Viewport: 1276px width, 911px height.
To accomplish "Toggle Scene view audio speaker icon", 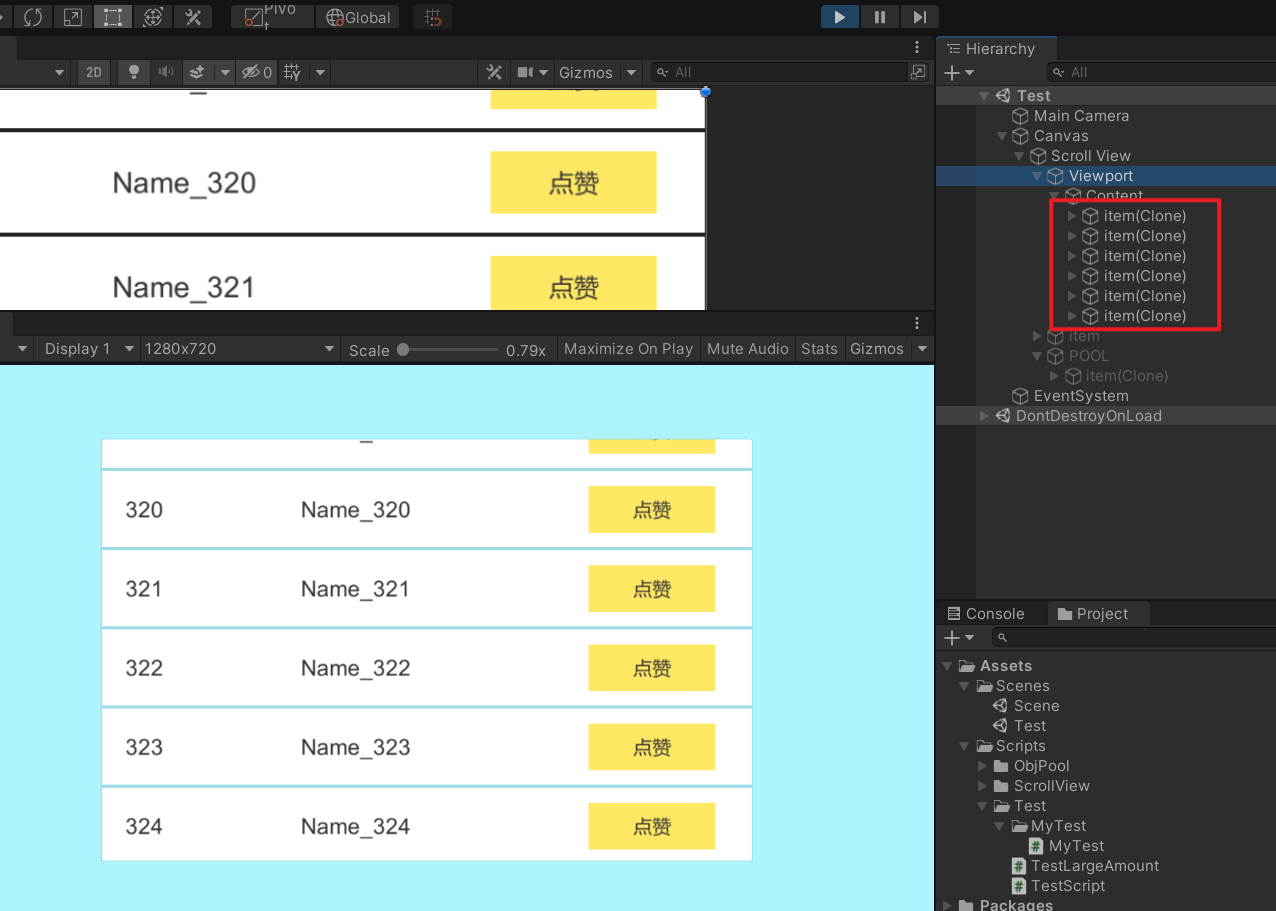I will click(x=165, y=72).
